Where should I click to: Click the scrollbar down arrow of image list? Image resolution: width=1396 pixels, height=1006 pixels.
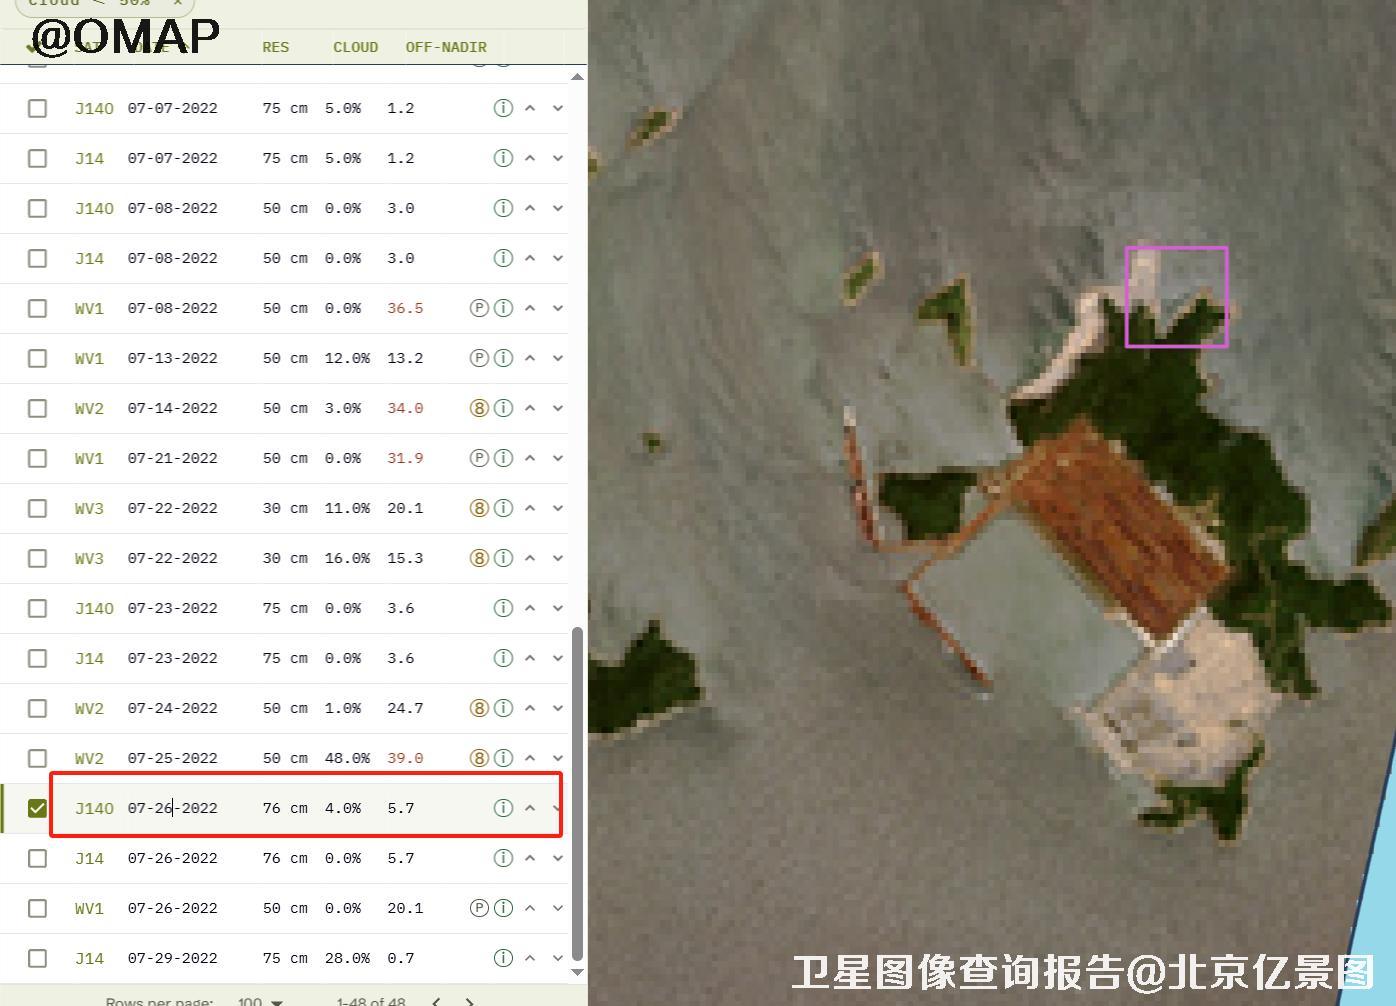[x=577, y=971]
